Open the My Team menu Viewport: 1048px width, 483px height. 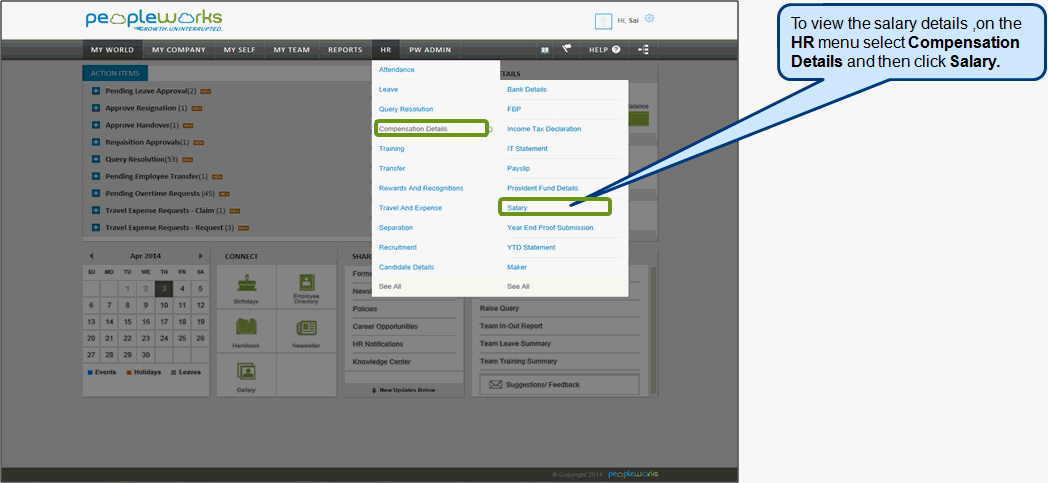point(291,49)
